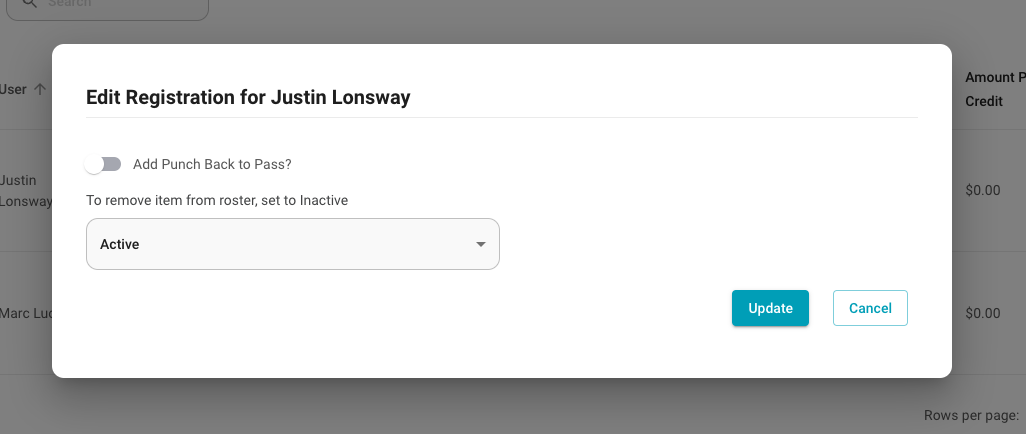Expand the status dropdown's caret arrow
Image resolution: width=1026 pixels, height=434 pixels.
480,244
